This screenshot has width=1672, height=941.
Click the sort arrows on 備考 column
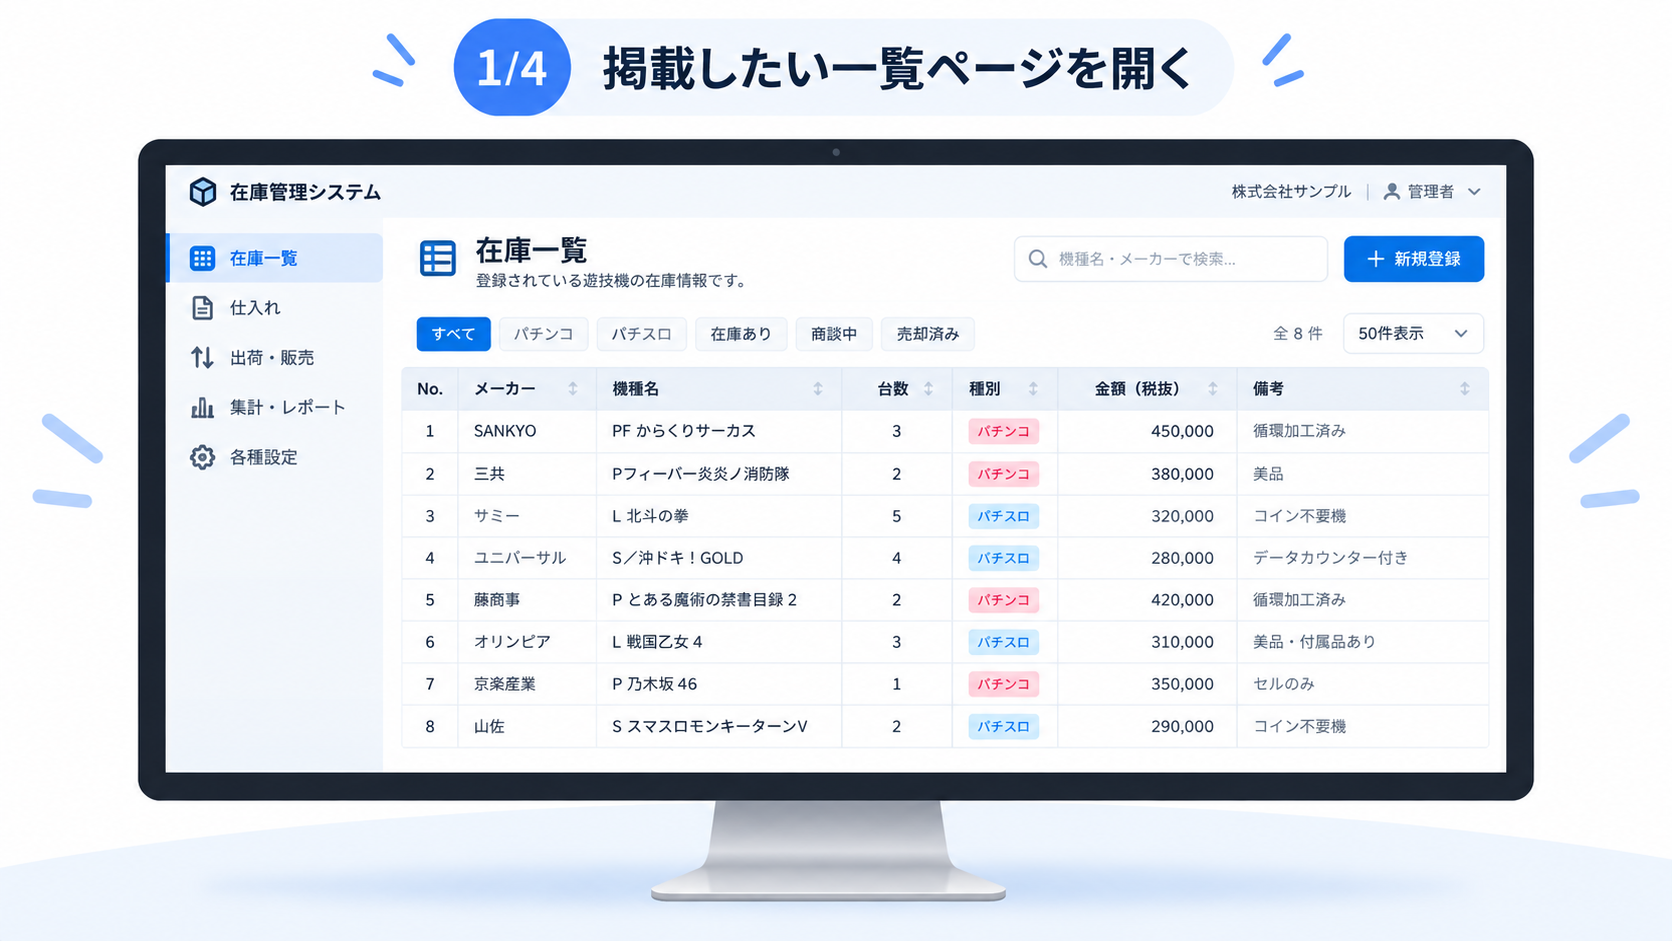pos(1465,389)
